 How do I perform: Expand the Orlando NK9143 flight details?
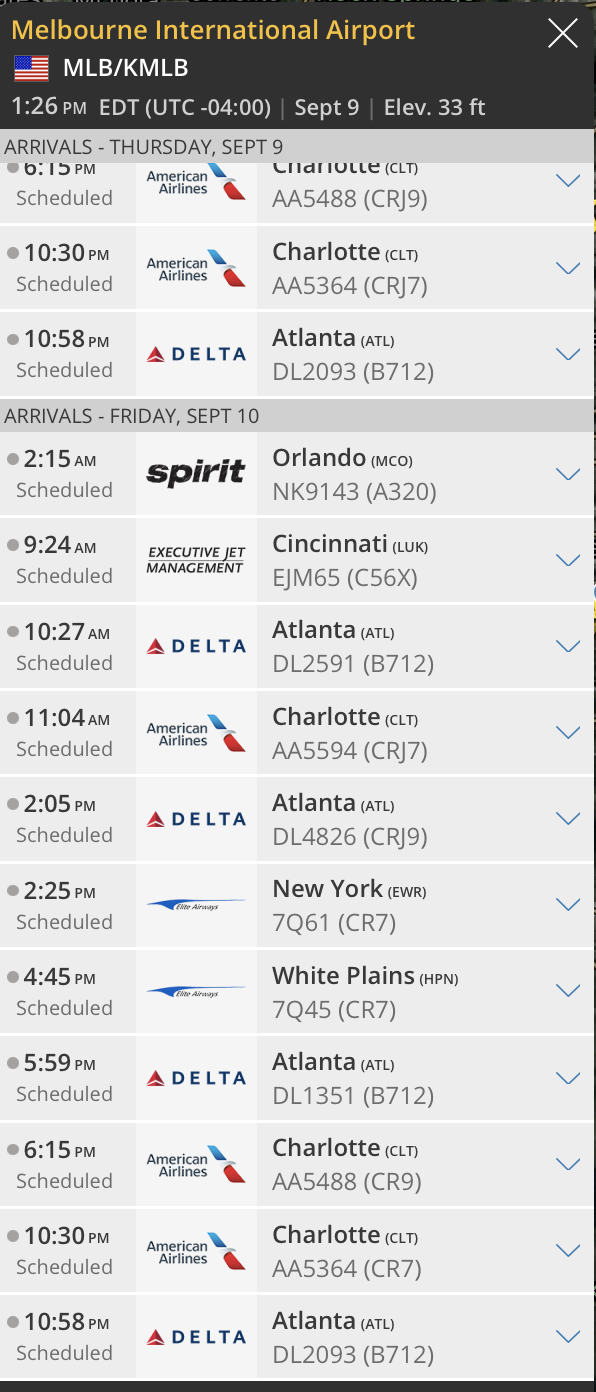568,474
